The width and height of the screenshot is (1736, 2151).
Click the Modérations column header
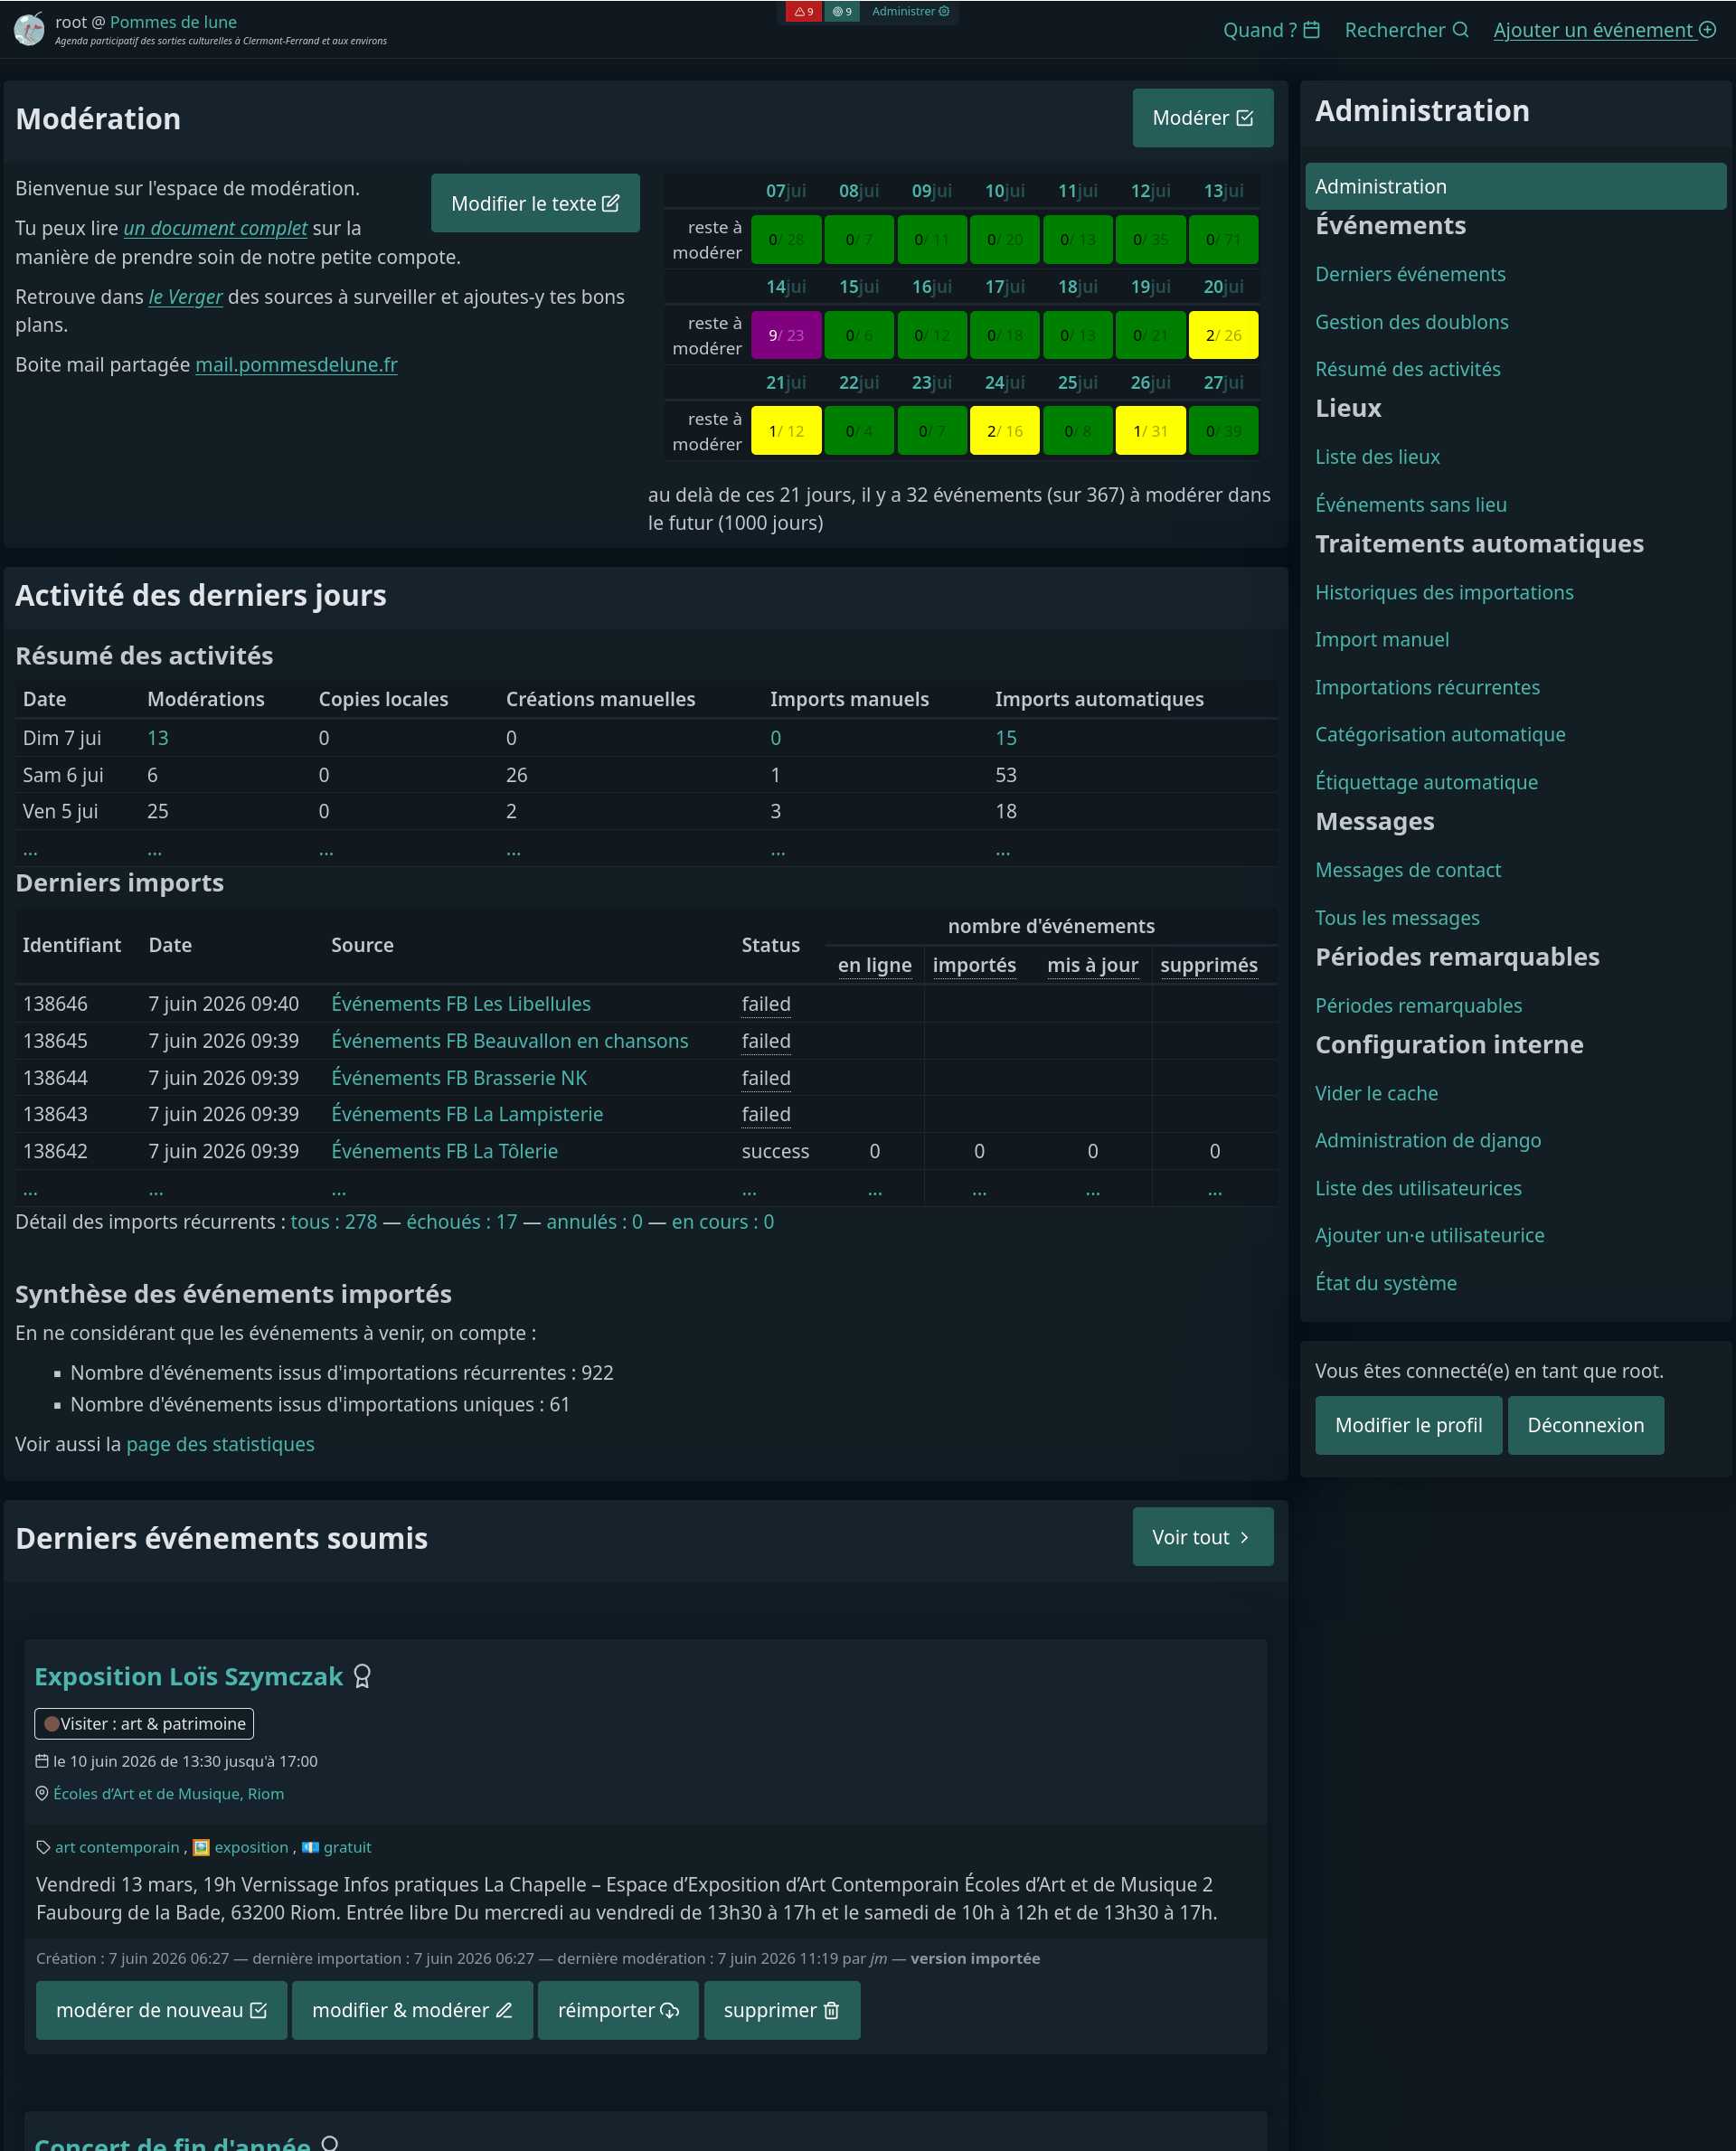tap(206, 699)
